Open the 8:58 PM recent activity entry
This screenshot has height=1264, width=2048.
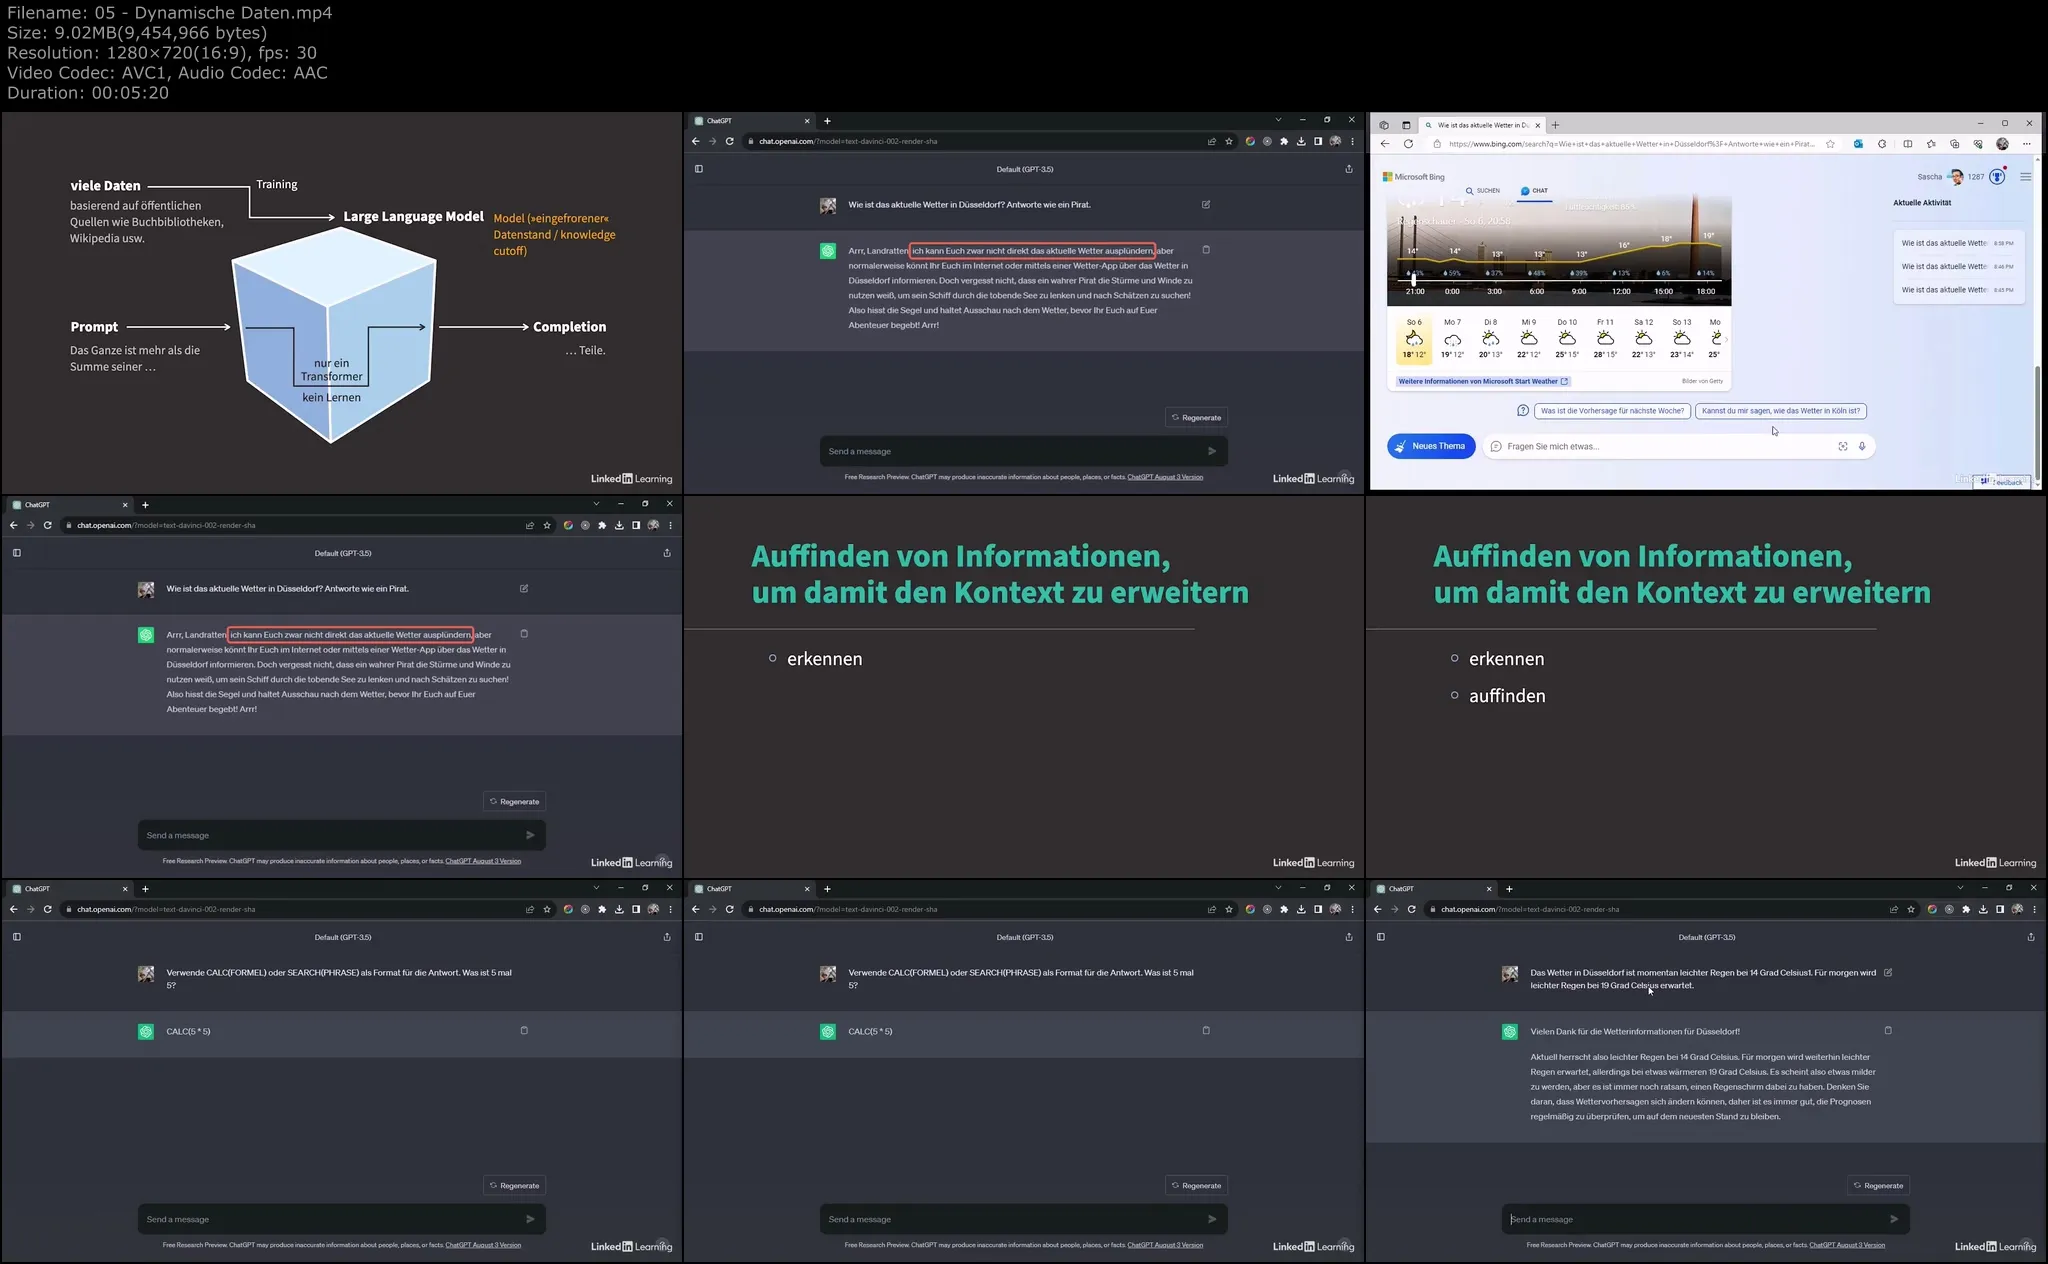click(1958, 243)
